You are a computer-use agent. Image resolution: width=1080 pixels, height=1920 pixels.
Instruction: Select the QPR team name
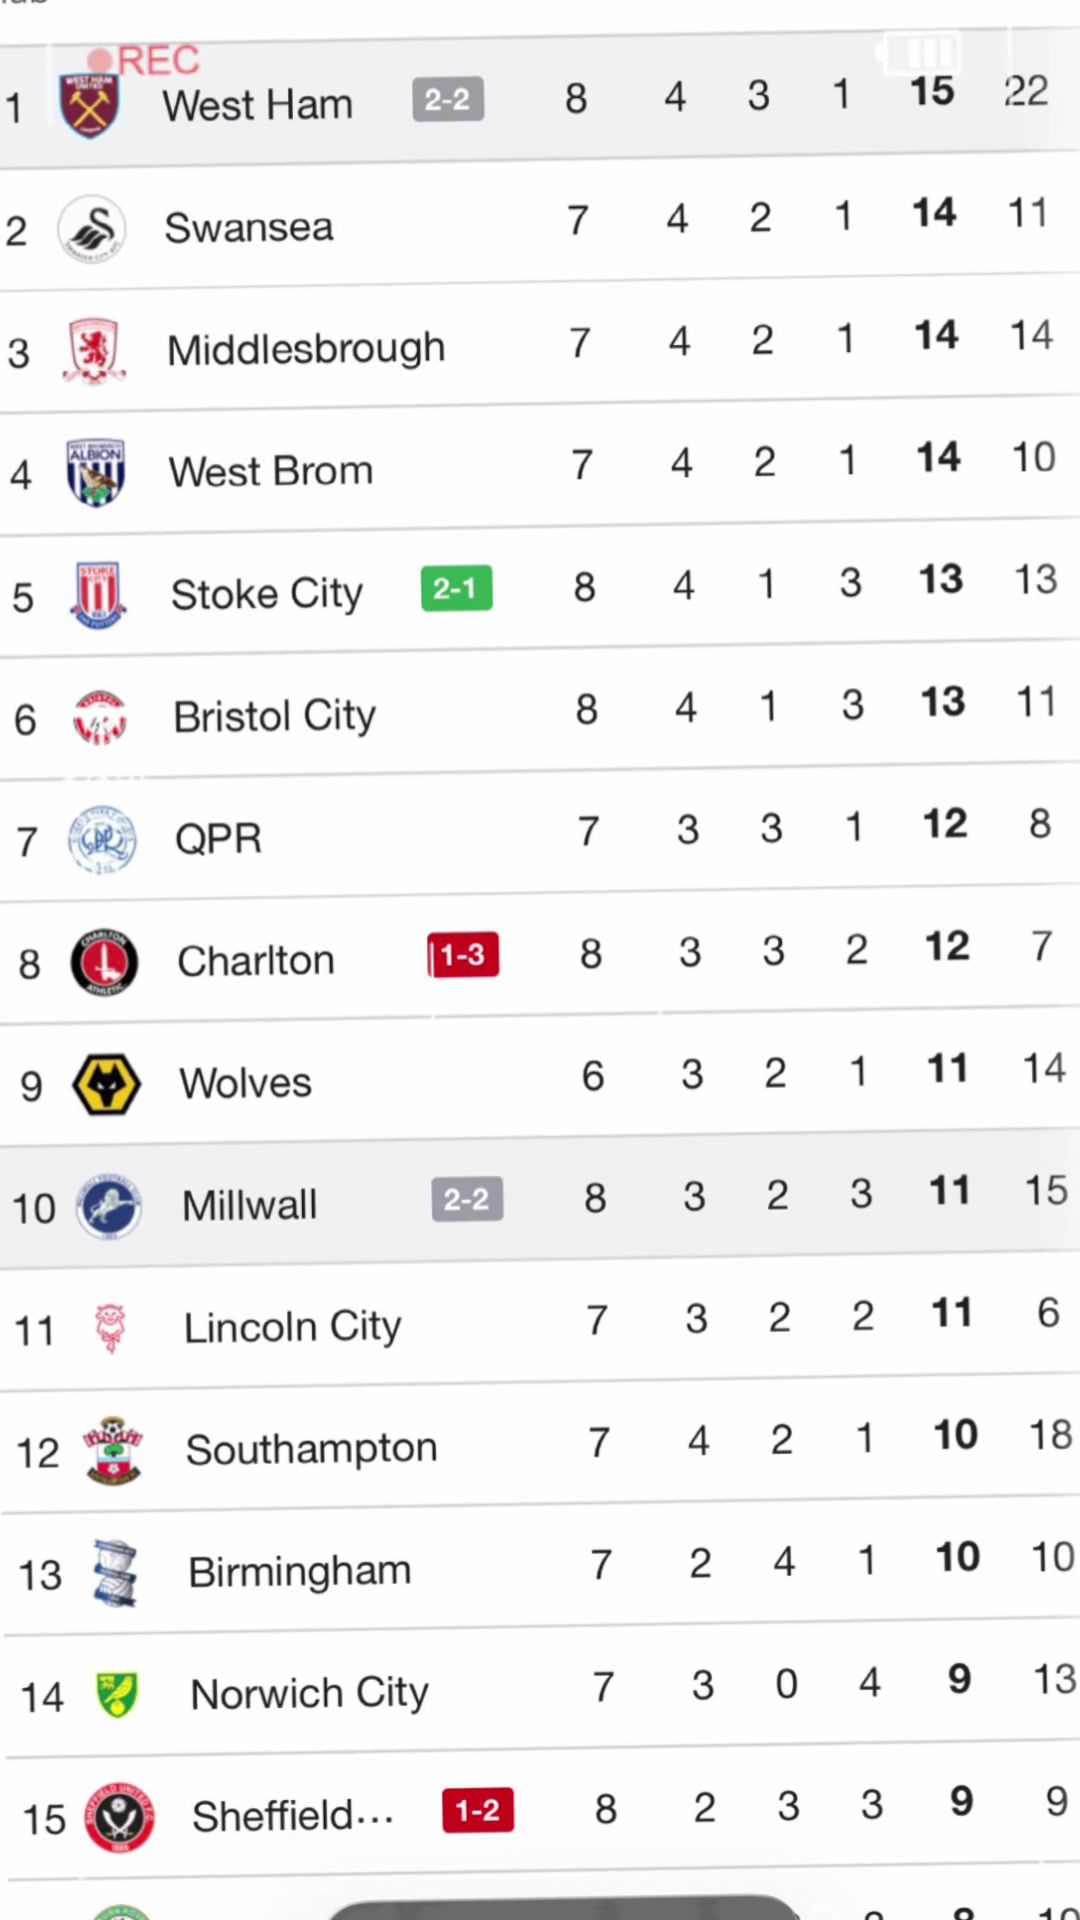218,838
